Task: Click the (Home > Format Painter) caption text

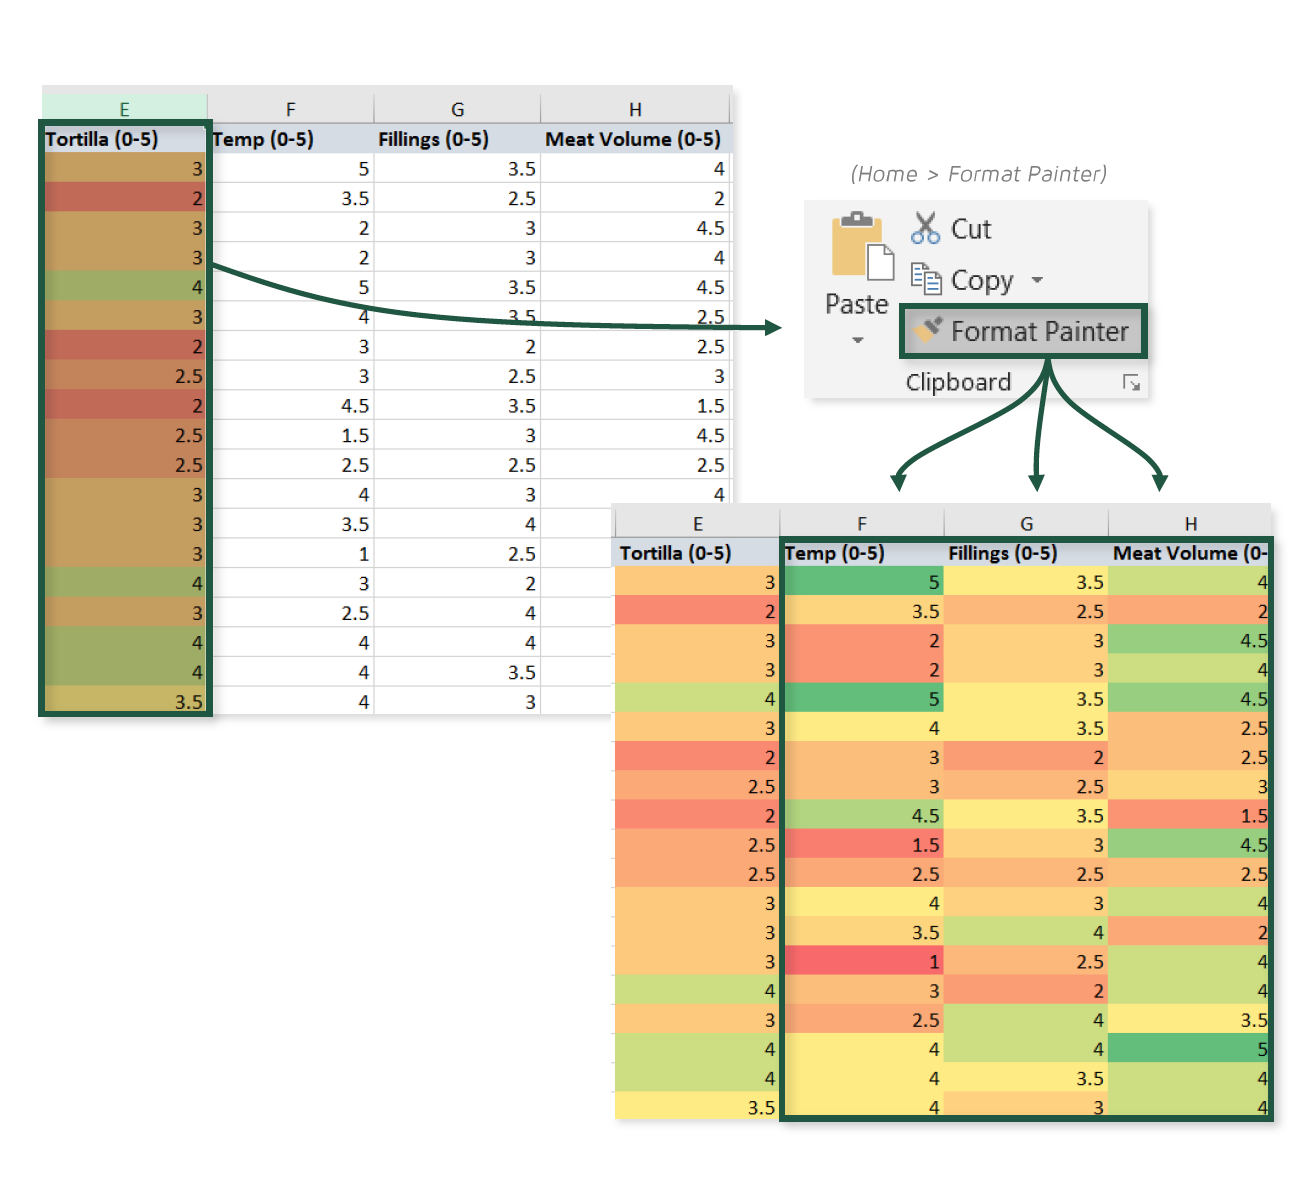Action: (x=978, y=173)
